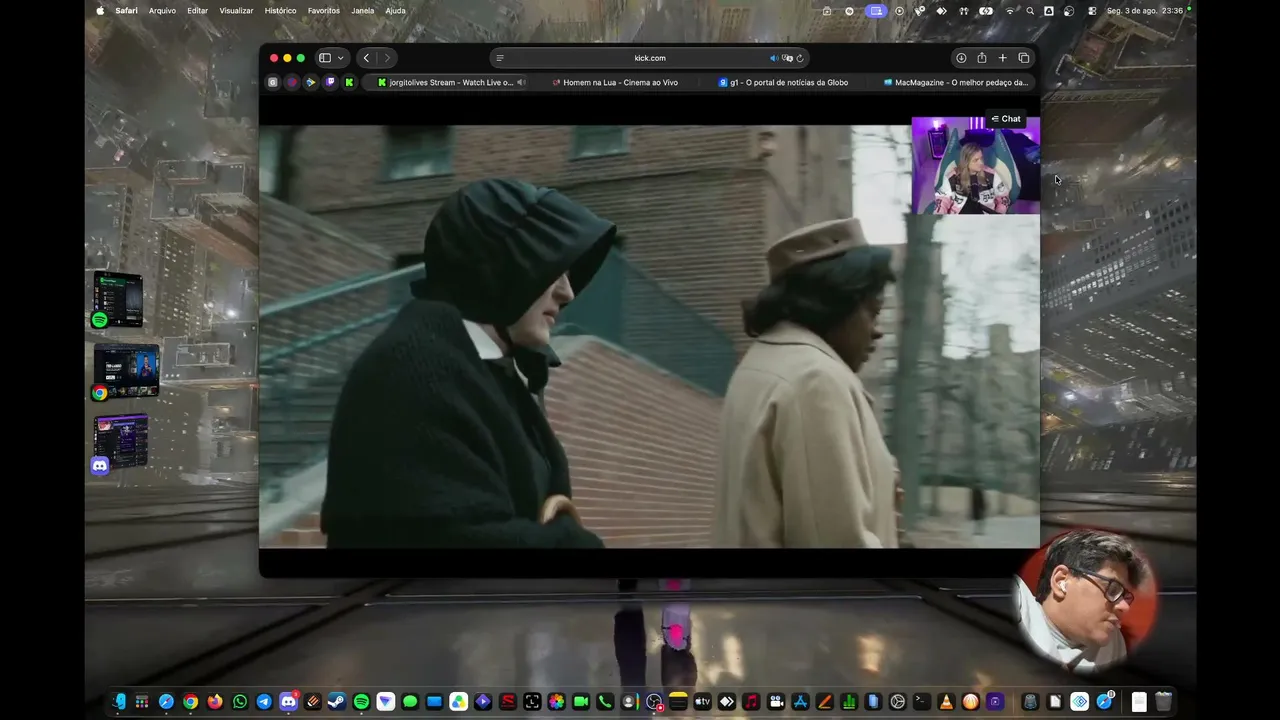Open Terminal from the Dock
1280x720 pixels.
tap(922, 702)
